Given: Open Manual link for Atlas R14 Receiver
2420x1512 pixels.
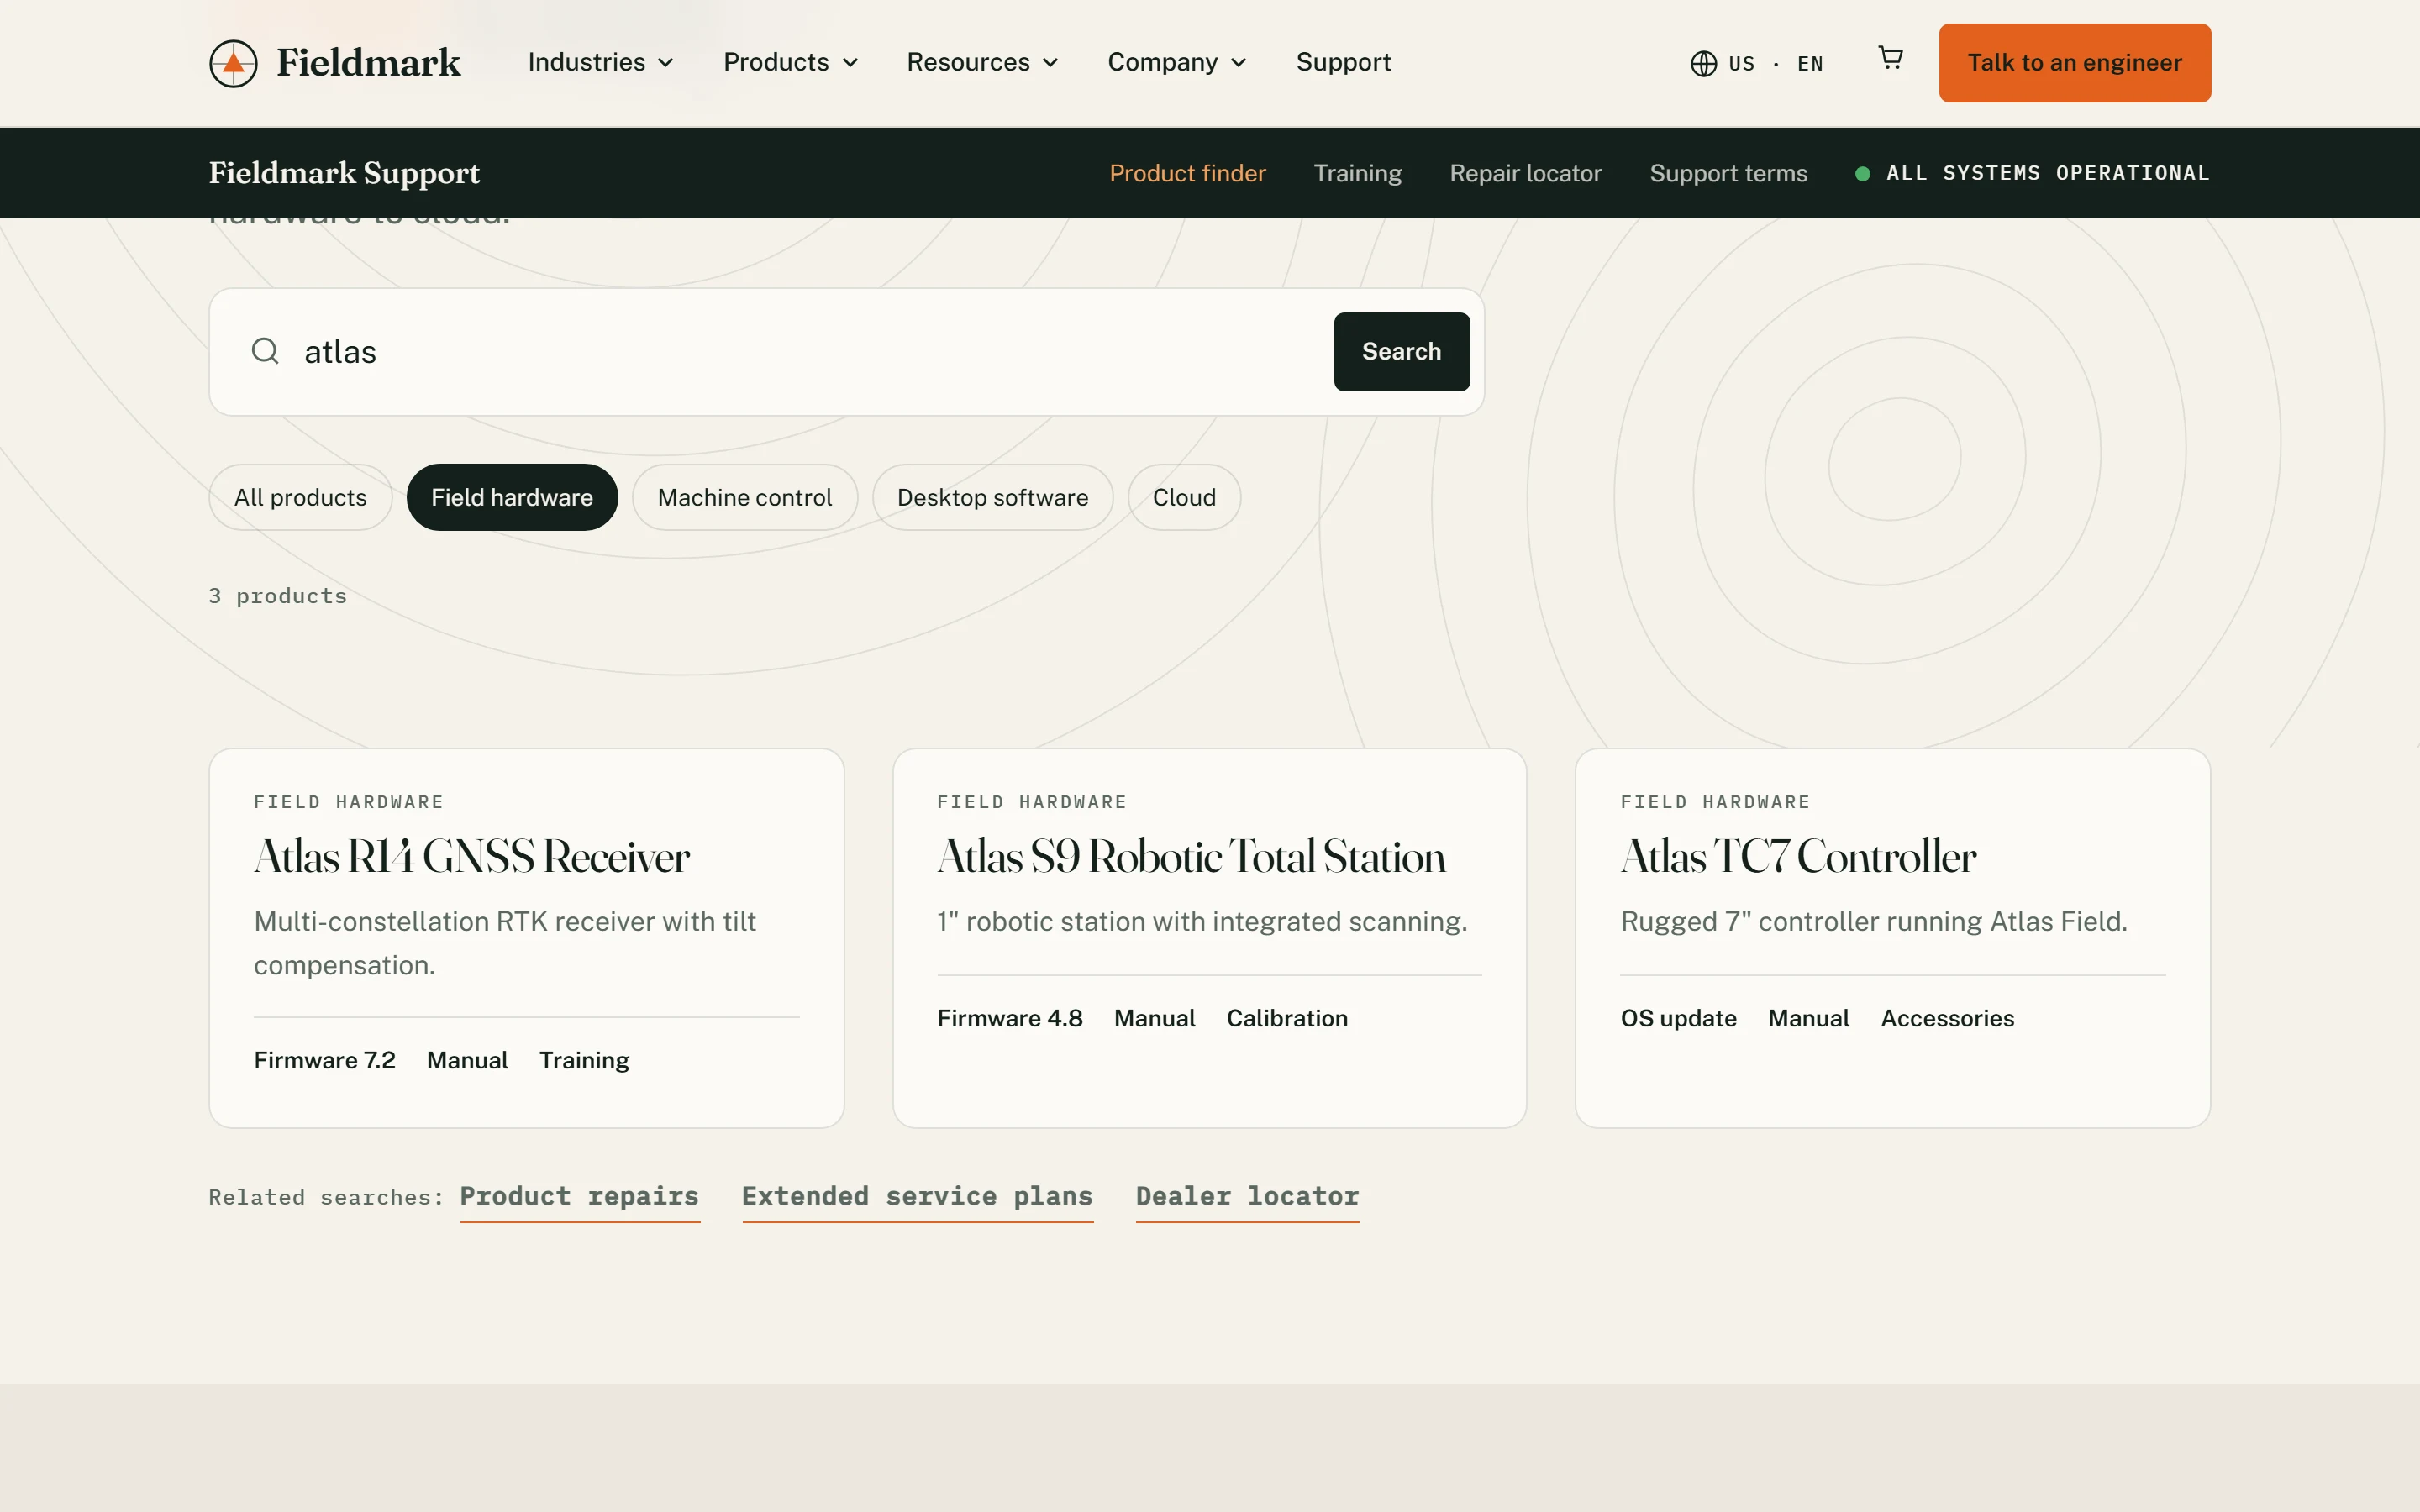Looking at the screenshot, I should click(467, 1060).
